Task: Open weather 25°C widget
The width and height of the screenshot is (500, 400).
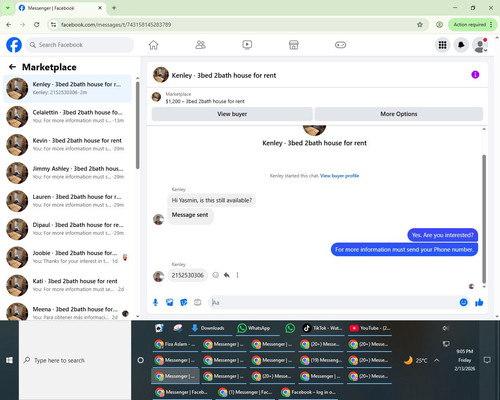Action: point(416,360)
